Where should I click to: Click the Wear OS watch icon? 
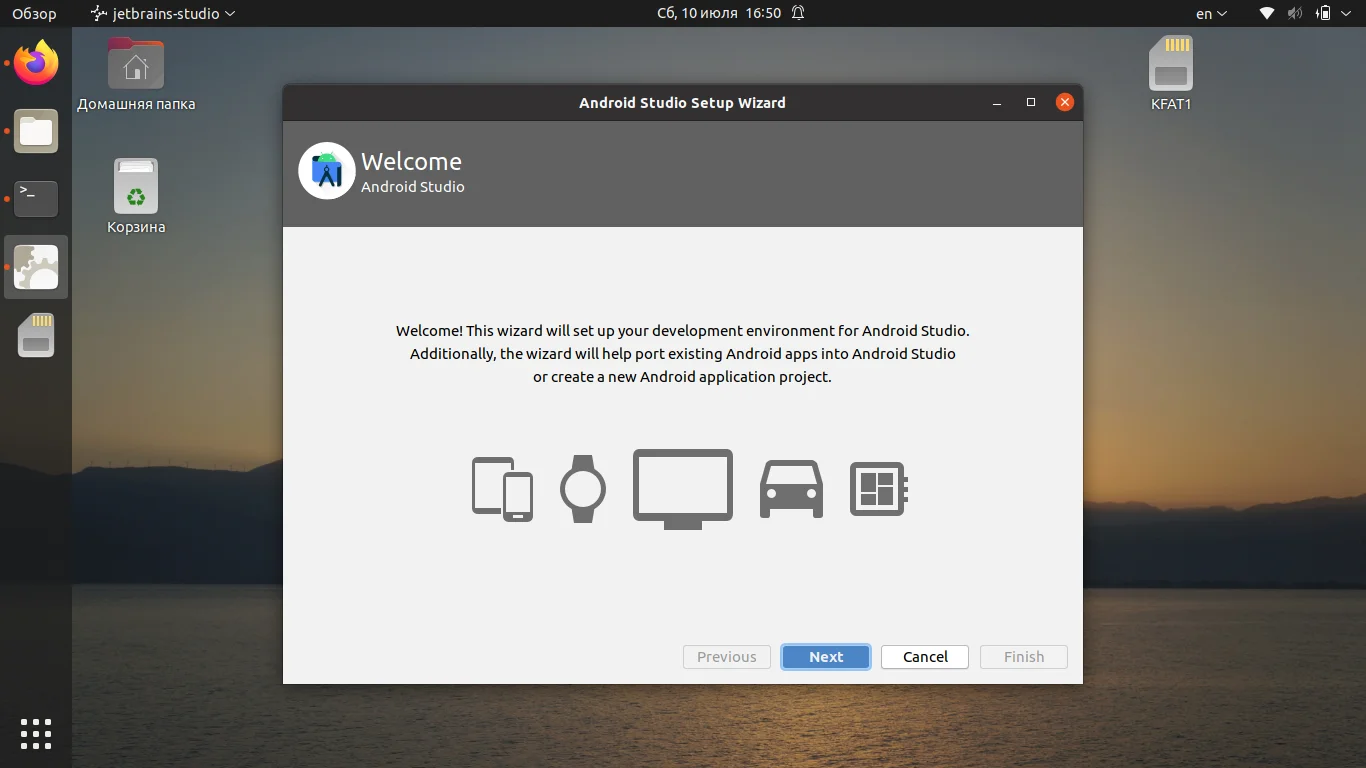tap(583, 489)
